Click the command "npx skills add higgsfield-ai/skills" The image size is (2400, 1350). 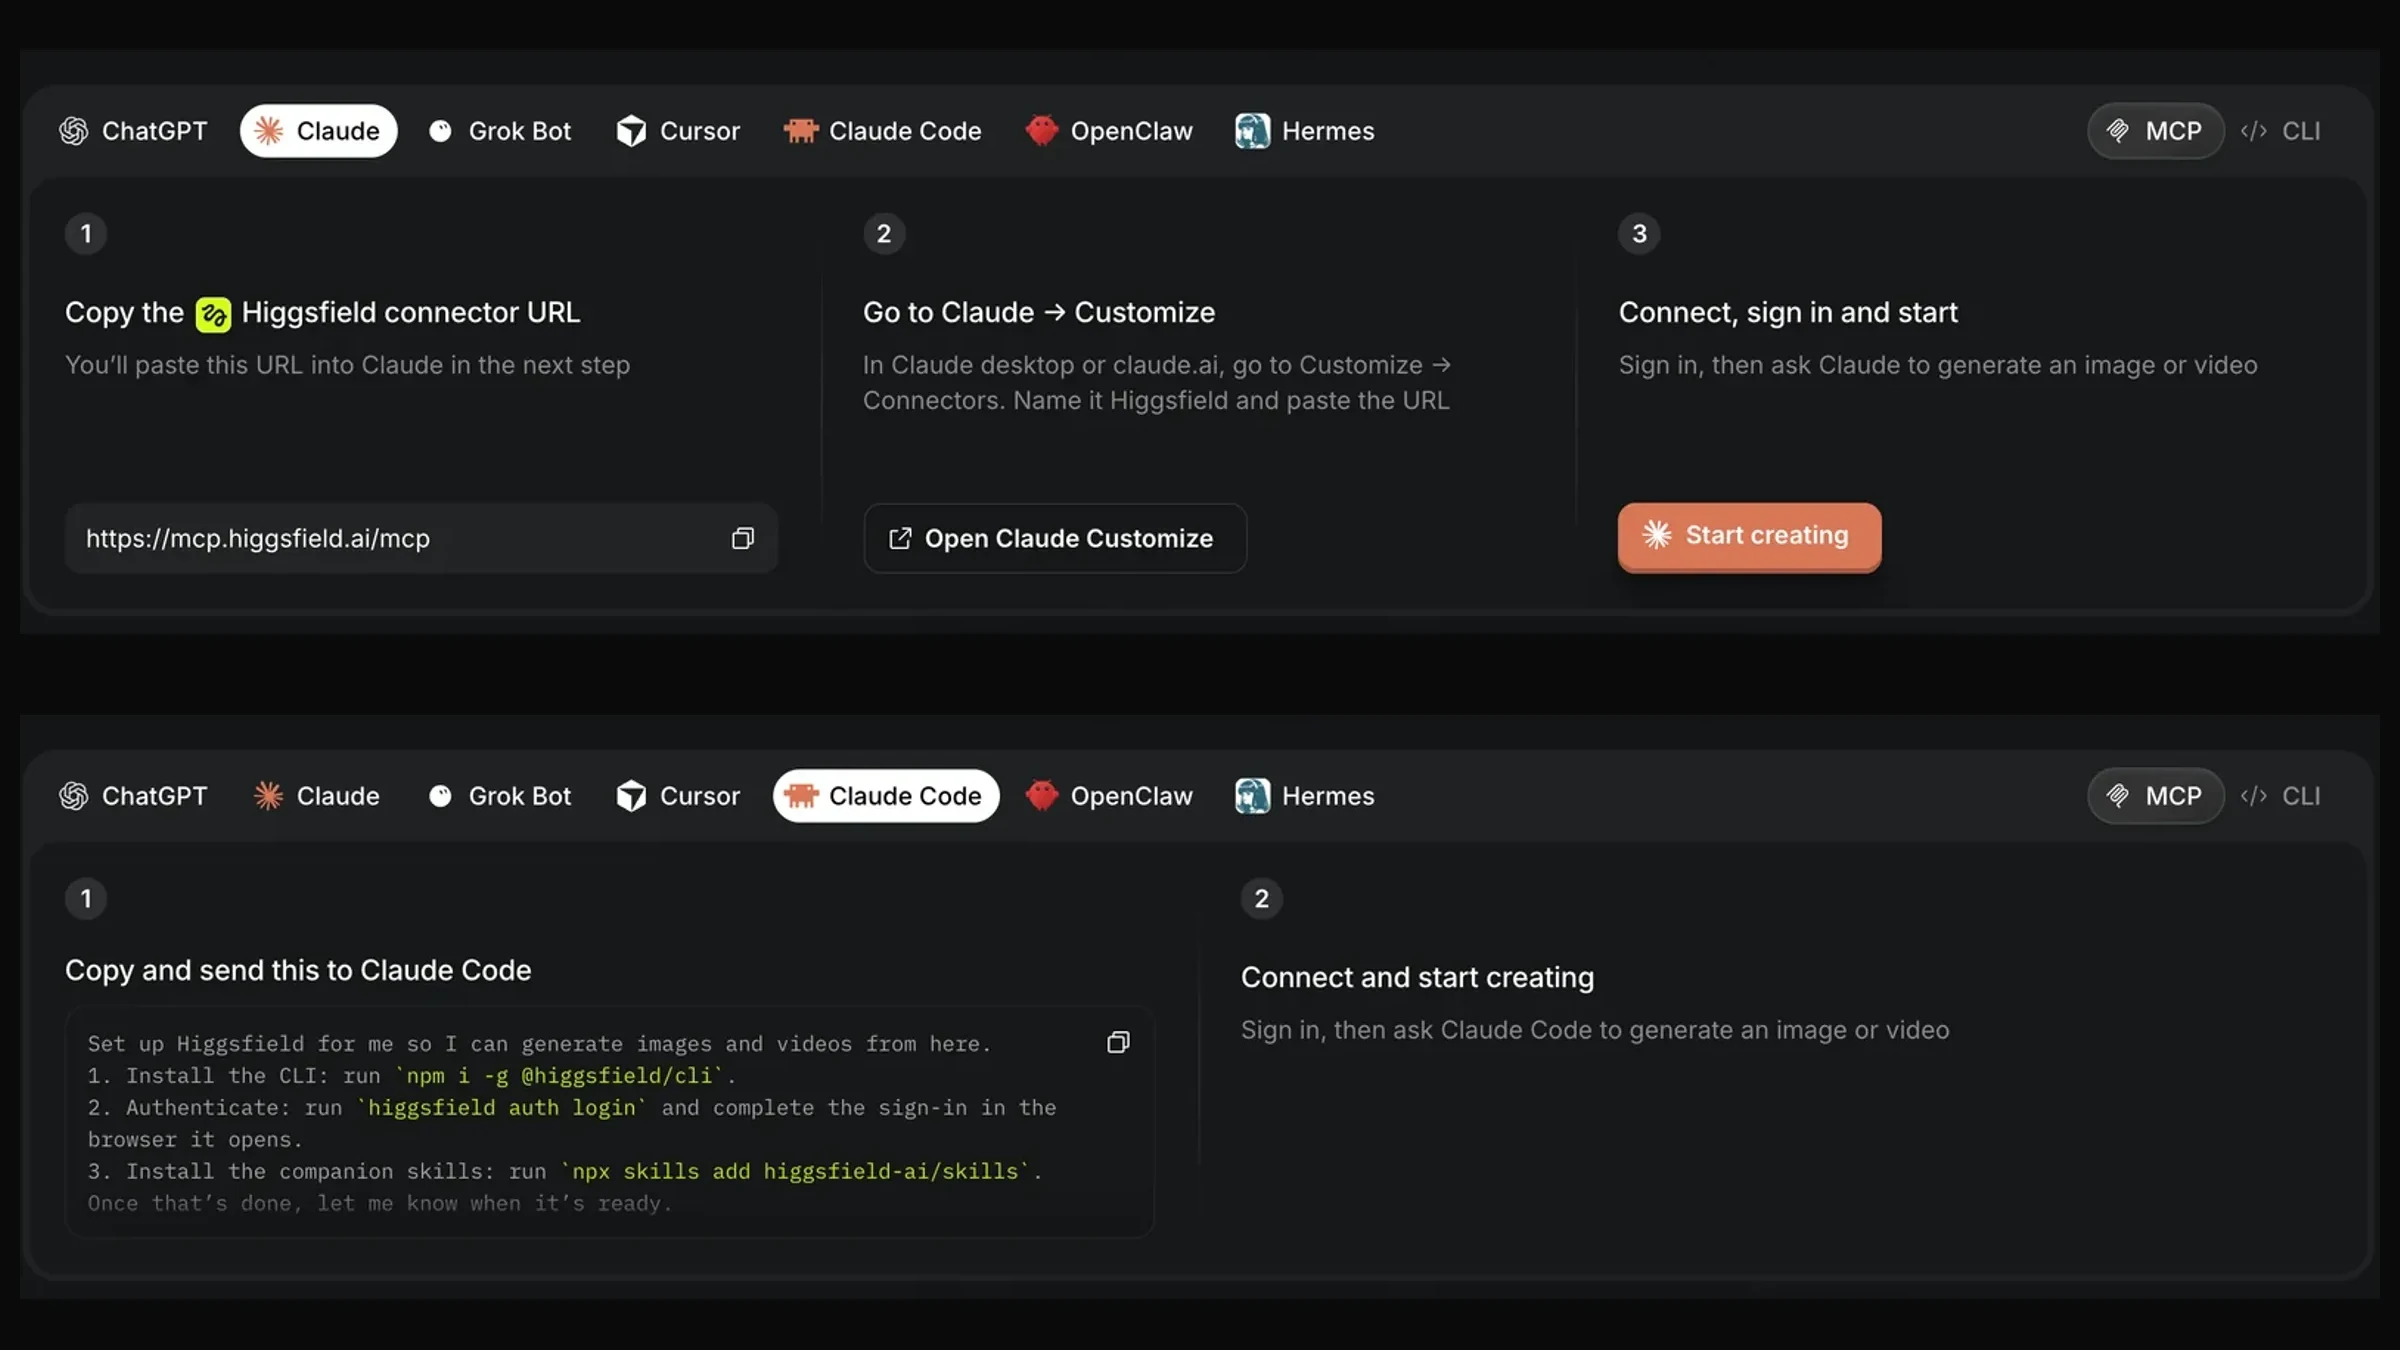coord(795,1172)
